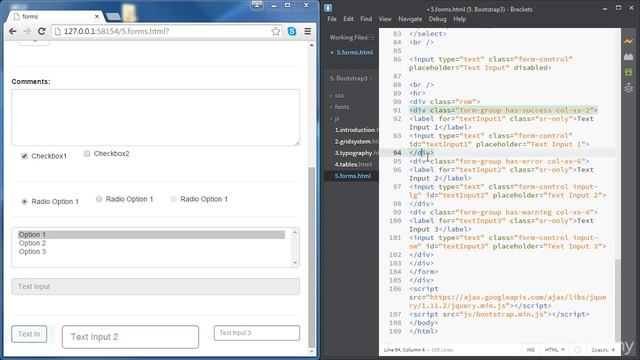Select Option 2 in the listbox
The width and height of the screenshot is (640, 360).
point(151,243)
